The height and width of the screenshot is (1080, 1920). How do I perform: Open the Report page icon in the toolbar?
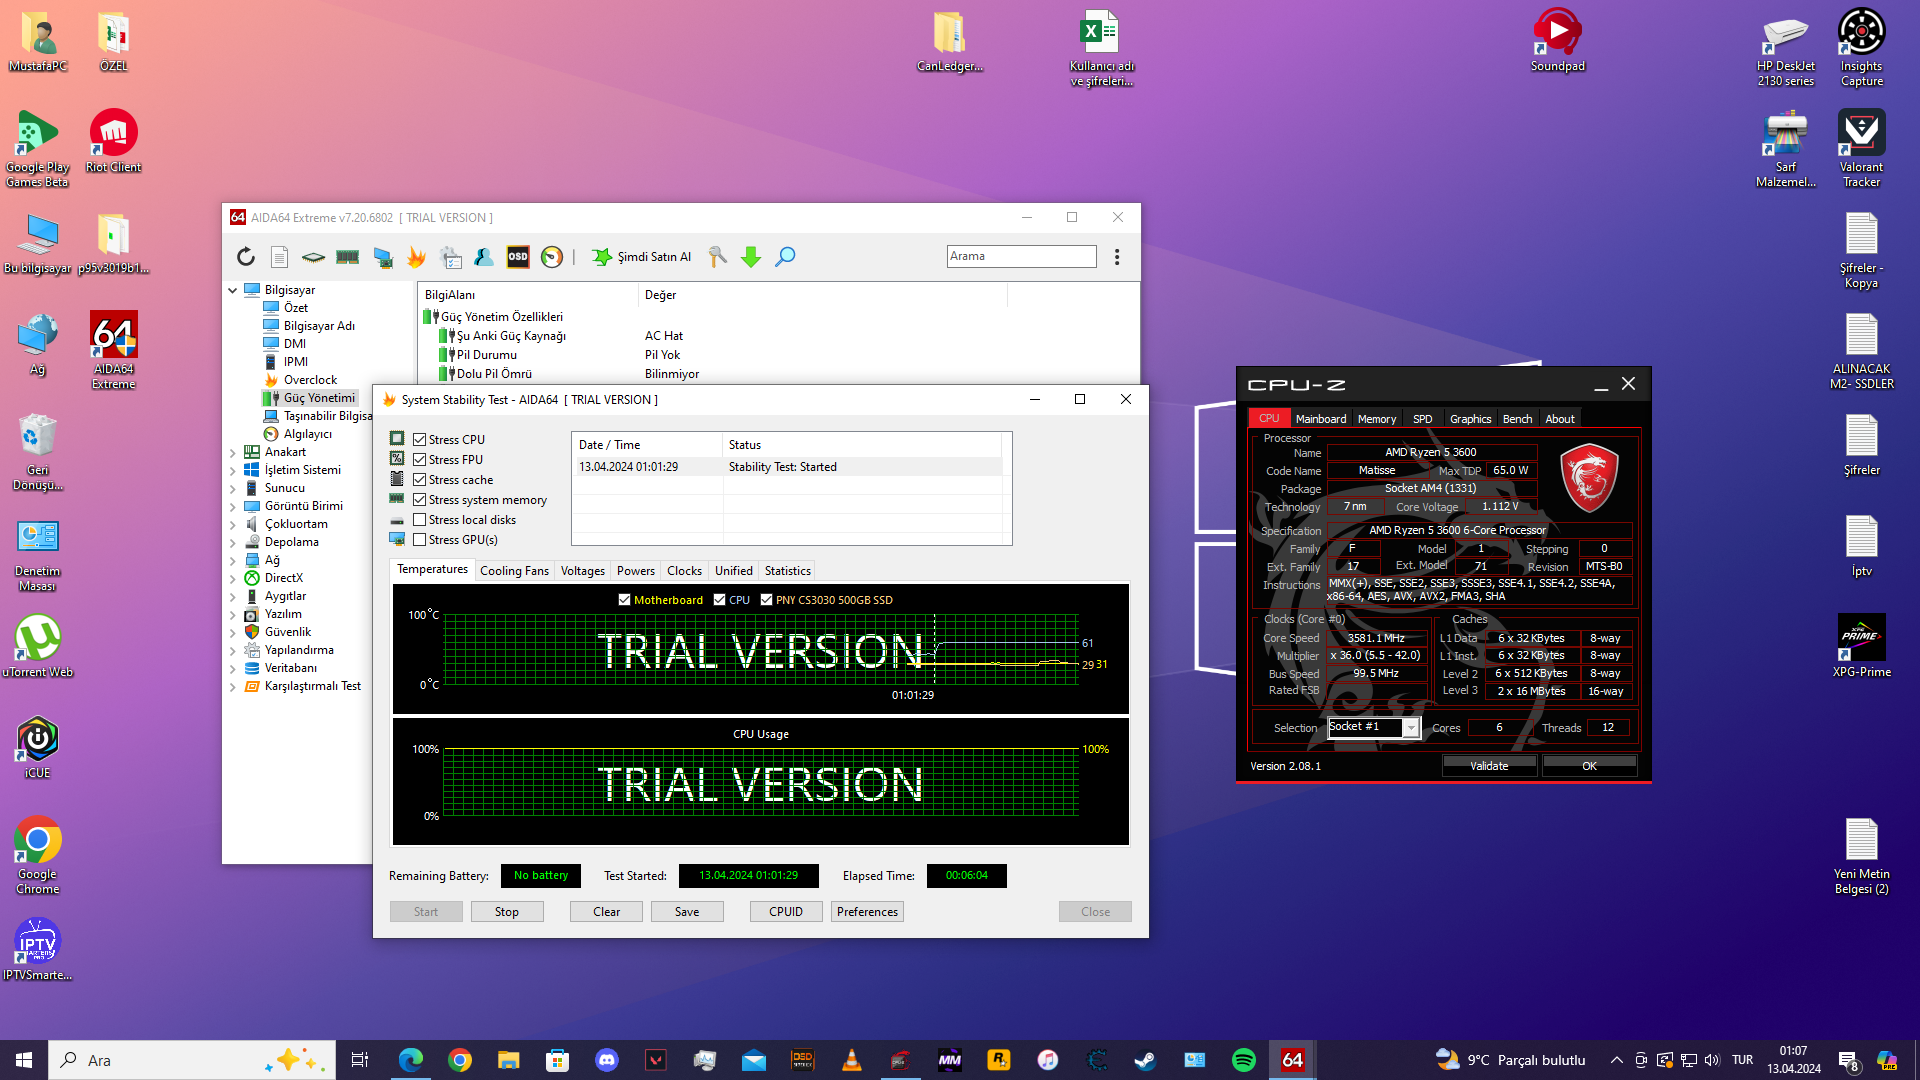(x=280, y=257)
